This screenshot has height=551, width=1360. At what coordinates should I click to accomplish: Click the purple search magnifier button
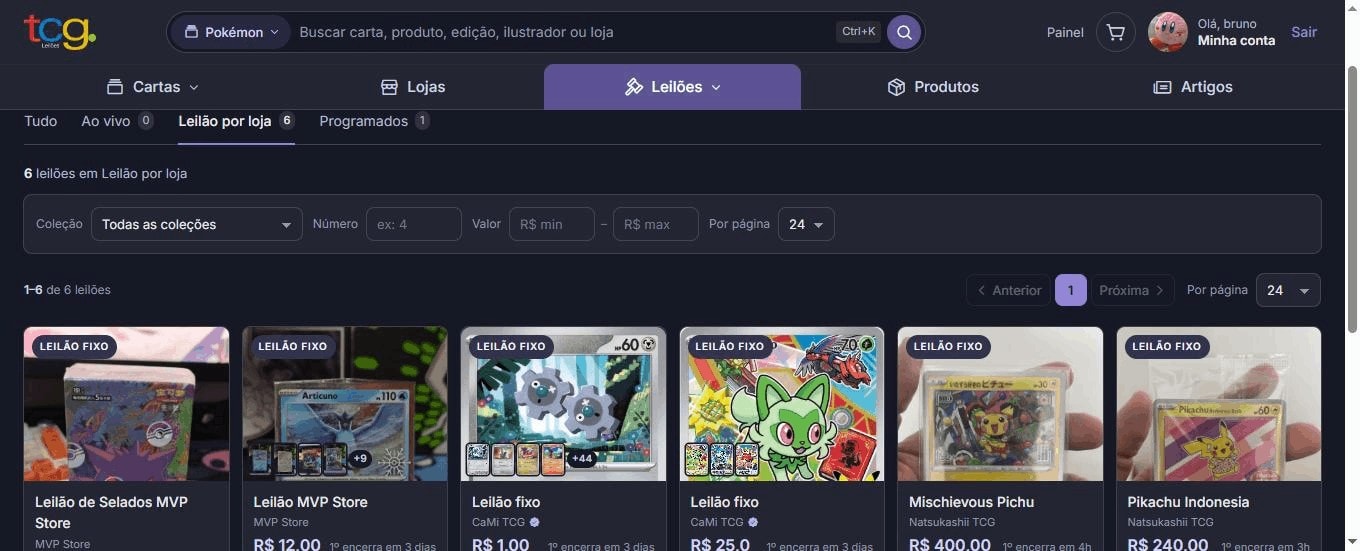click(904, 32)
